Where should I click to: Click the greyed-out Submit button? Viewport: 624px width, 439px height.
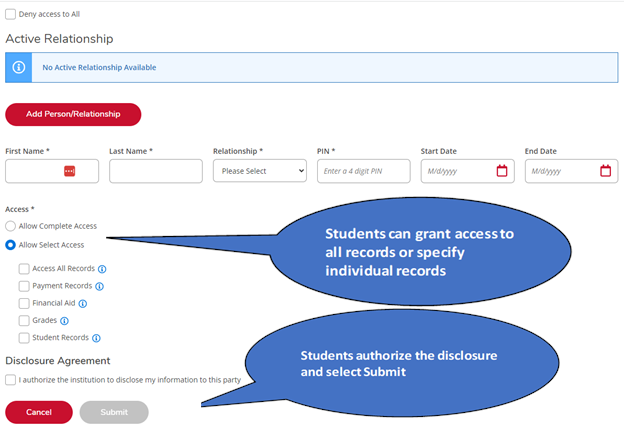(x=114, y=412)
